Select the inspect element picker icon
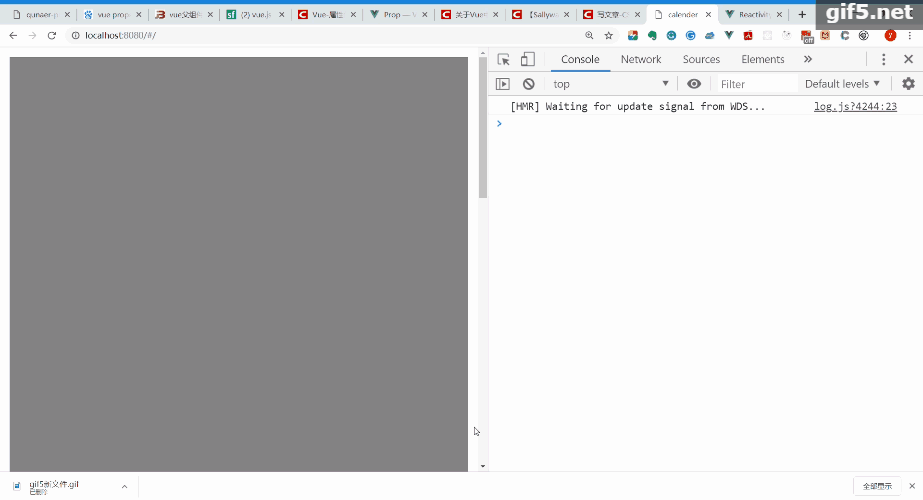The height and width of the screenshot is (500, 923). 503,59
